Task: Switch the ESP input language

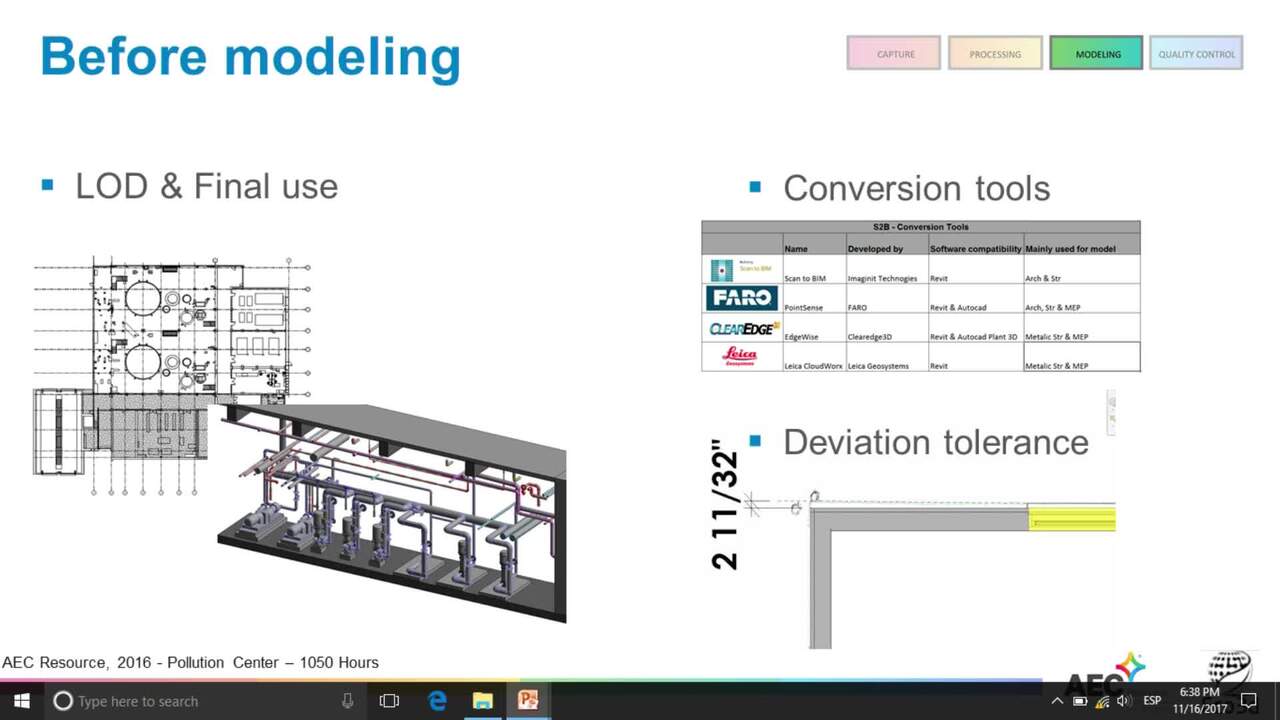Action: [1152, 701]
